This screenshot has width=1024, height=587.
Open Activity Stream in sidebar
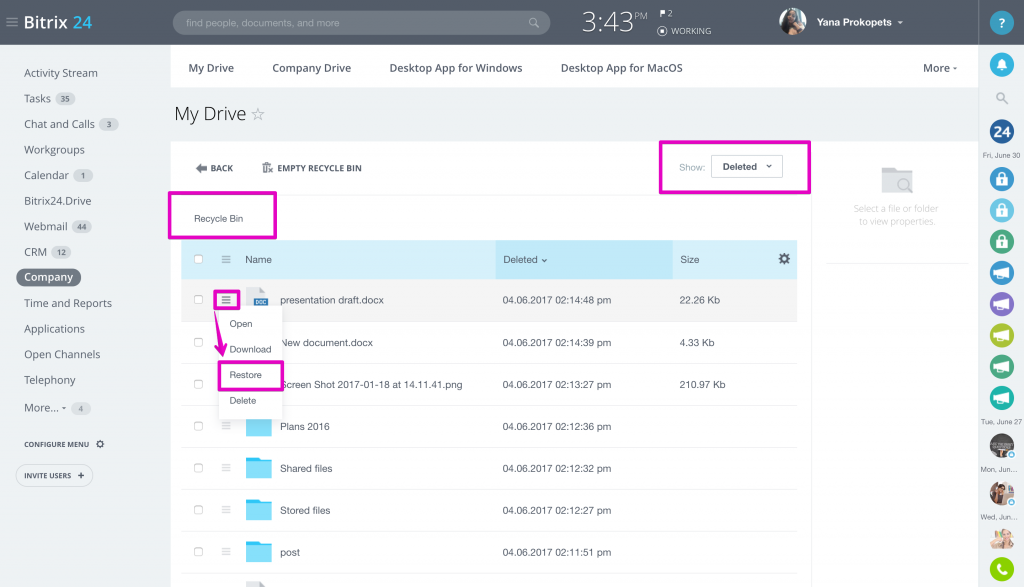tap(61, 73)
